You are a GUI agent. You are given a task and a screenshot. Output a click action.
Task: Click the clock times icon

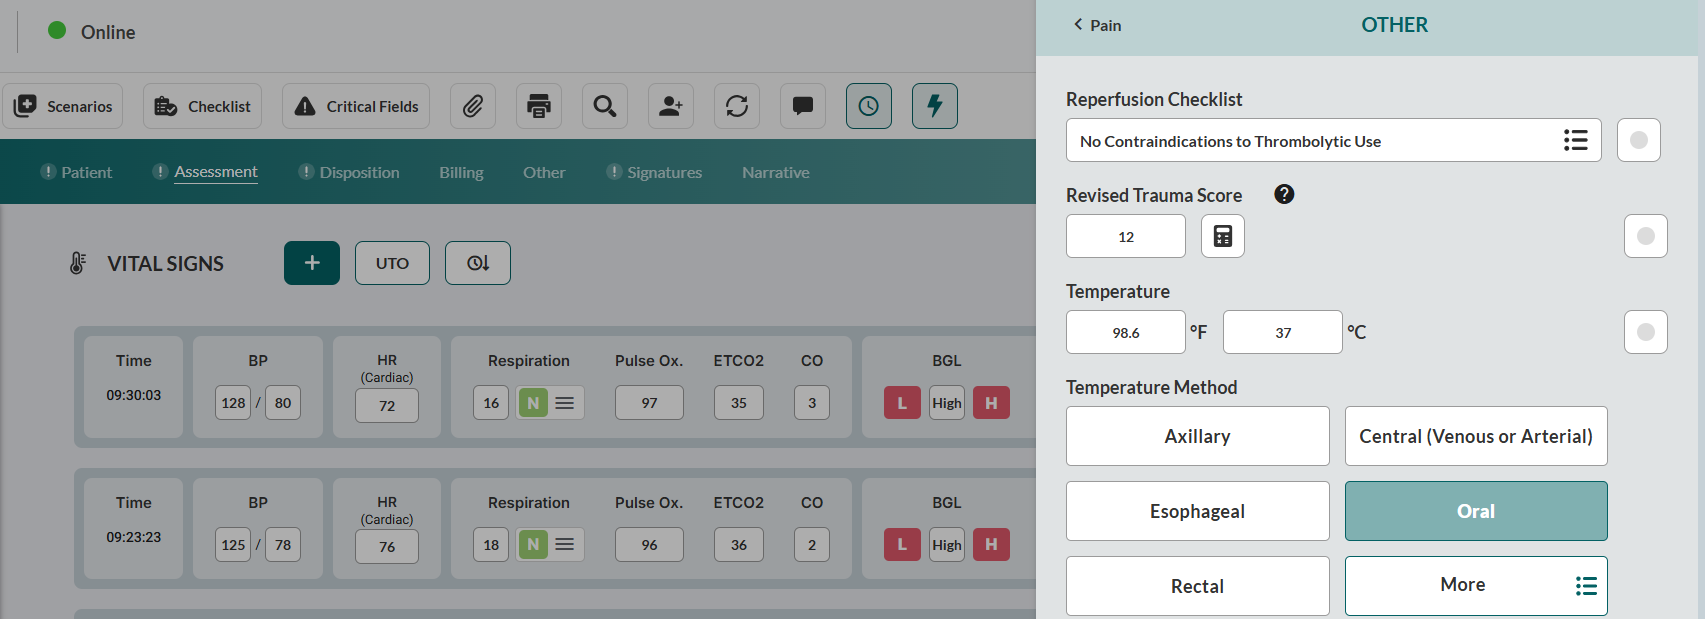(869, 106)
